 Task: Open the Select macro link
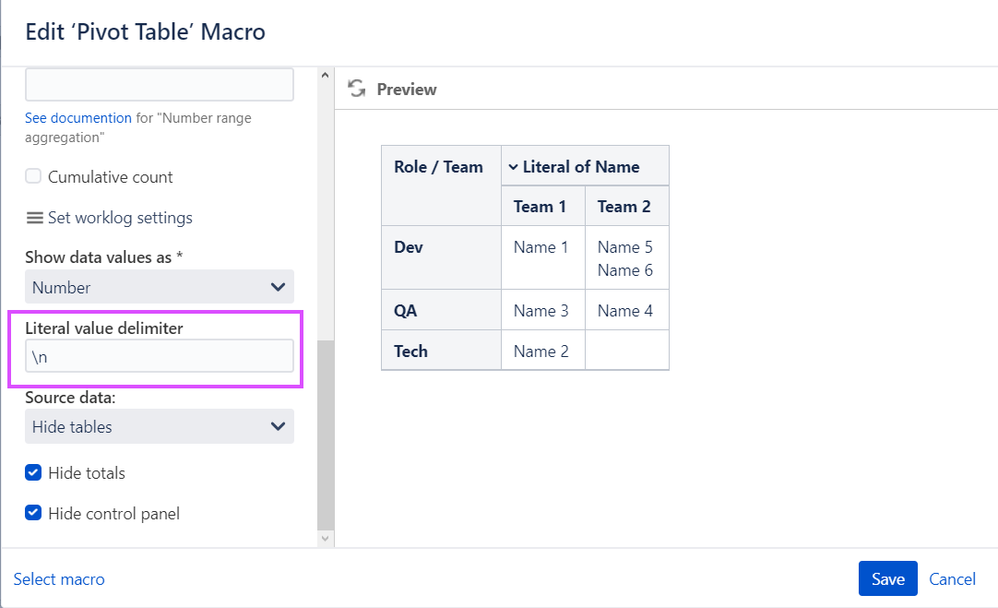coord(59,579)
